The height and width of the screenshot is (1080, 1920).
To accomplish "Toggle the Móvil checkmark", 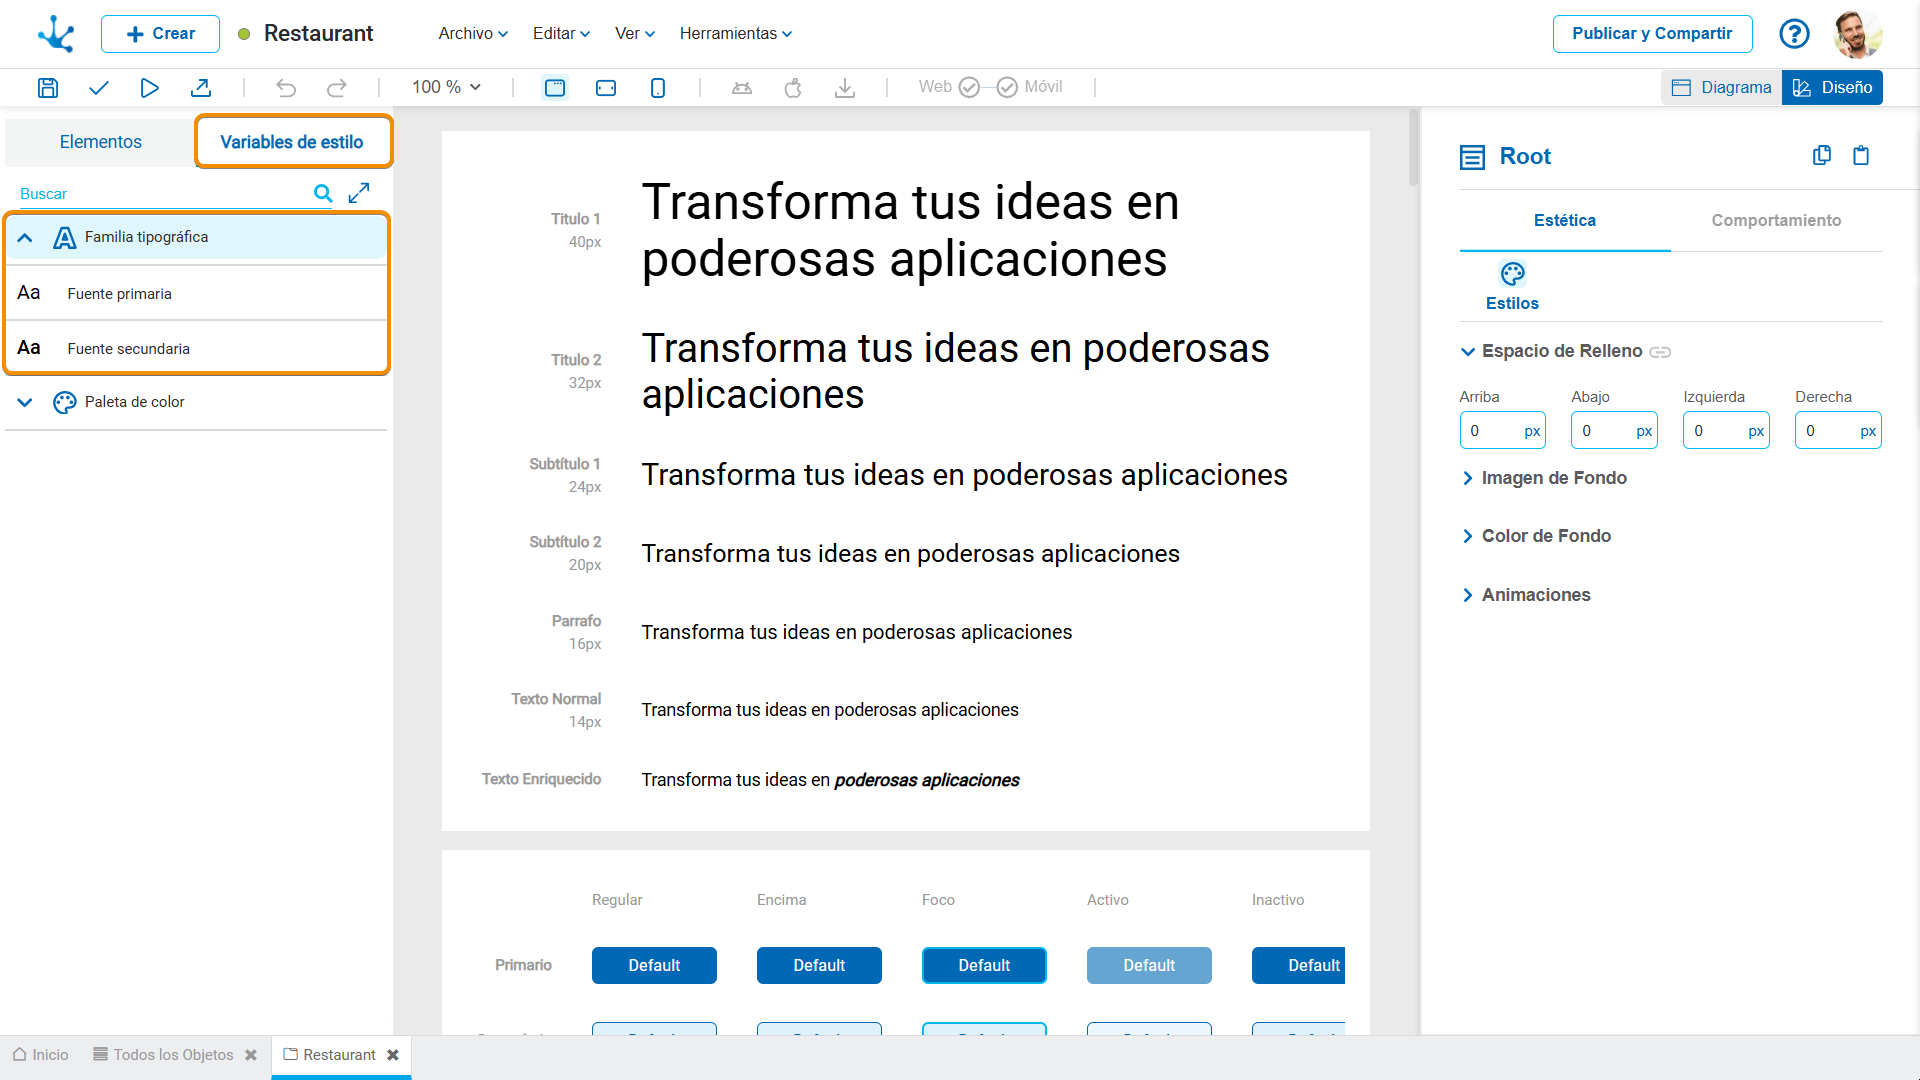I will point(1007,87).
